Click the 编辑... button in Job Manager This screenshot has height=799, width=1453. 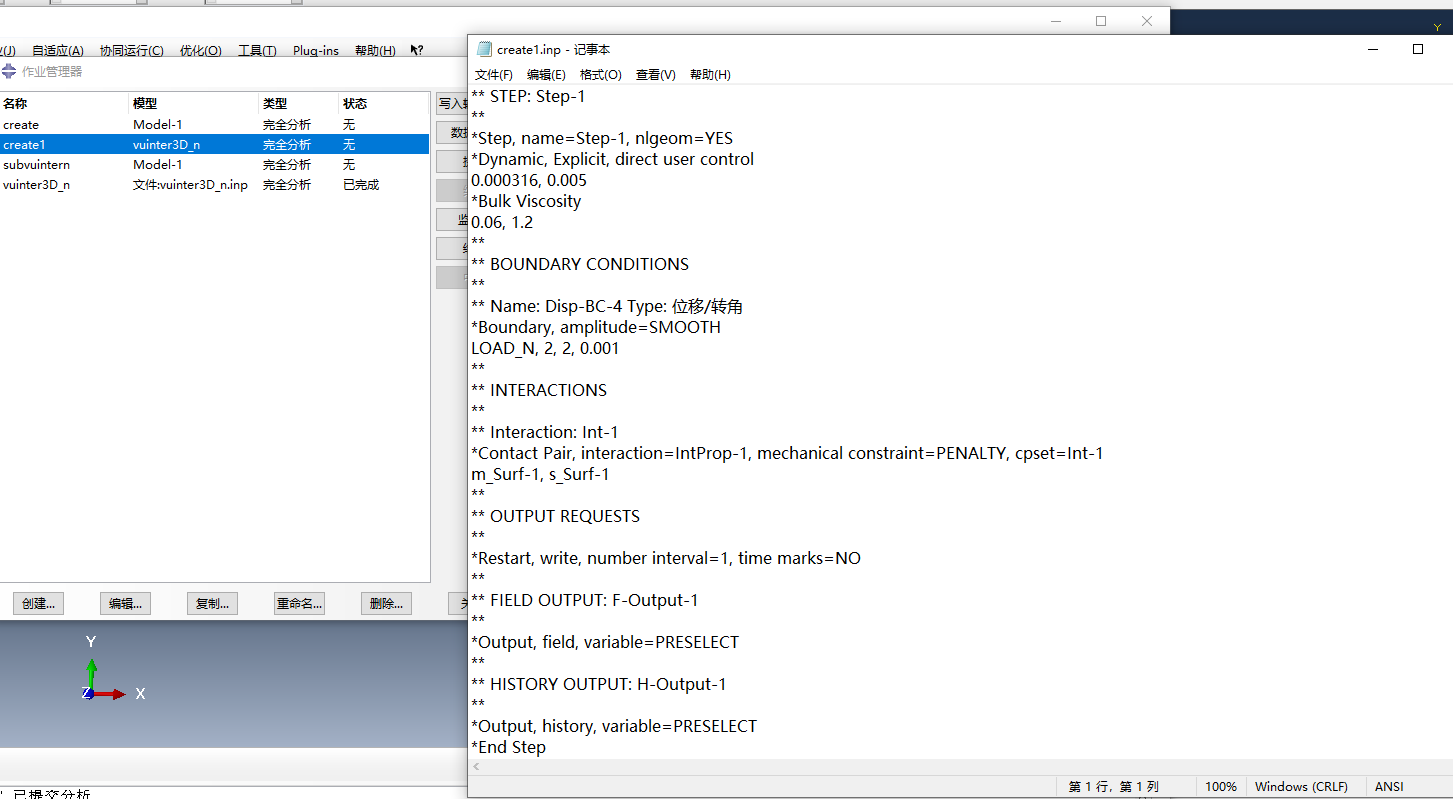(x=126, y=603)
